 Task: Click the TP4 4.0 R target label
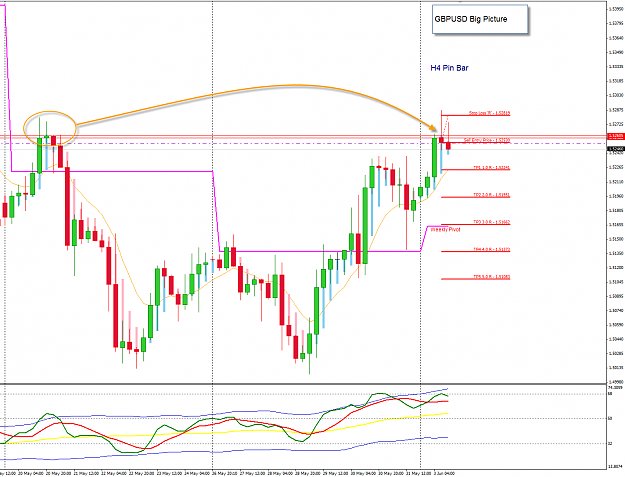coord(491,249)
